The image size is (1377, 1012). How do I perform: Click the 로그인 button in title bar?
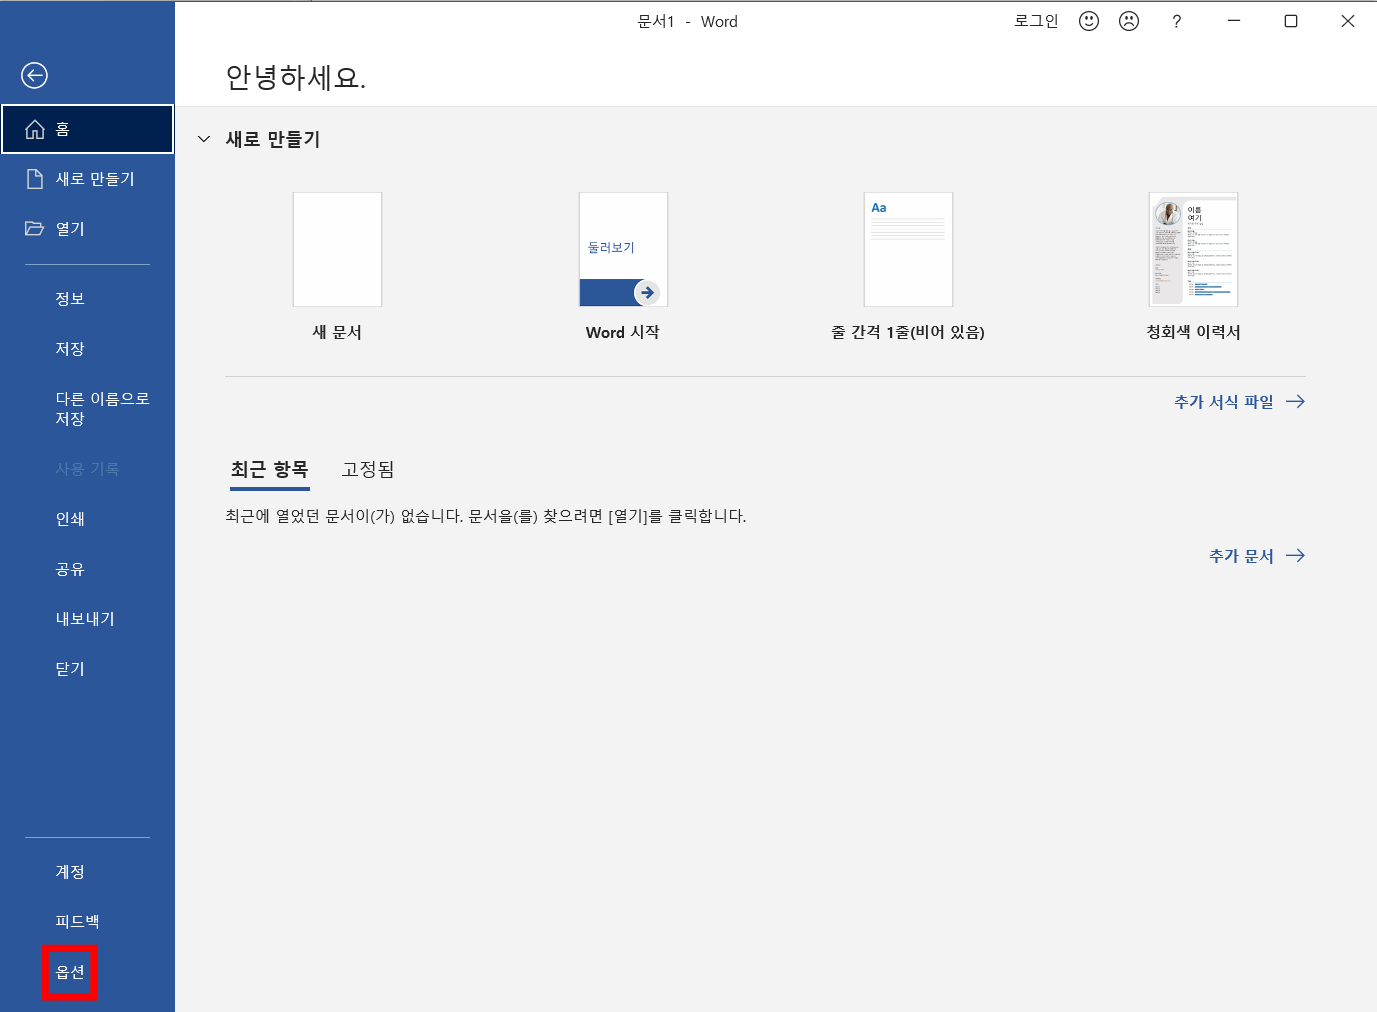point(1036,20)
